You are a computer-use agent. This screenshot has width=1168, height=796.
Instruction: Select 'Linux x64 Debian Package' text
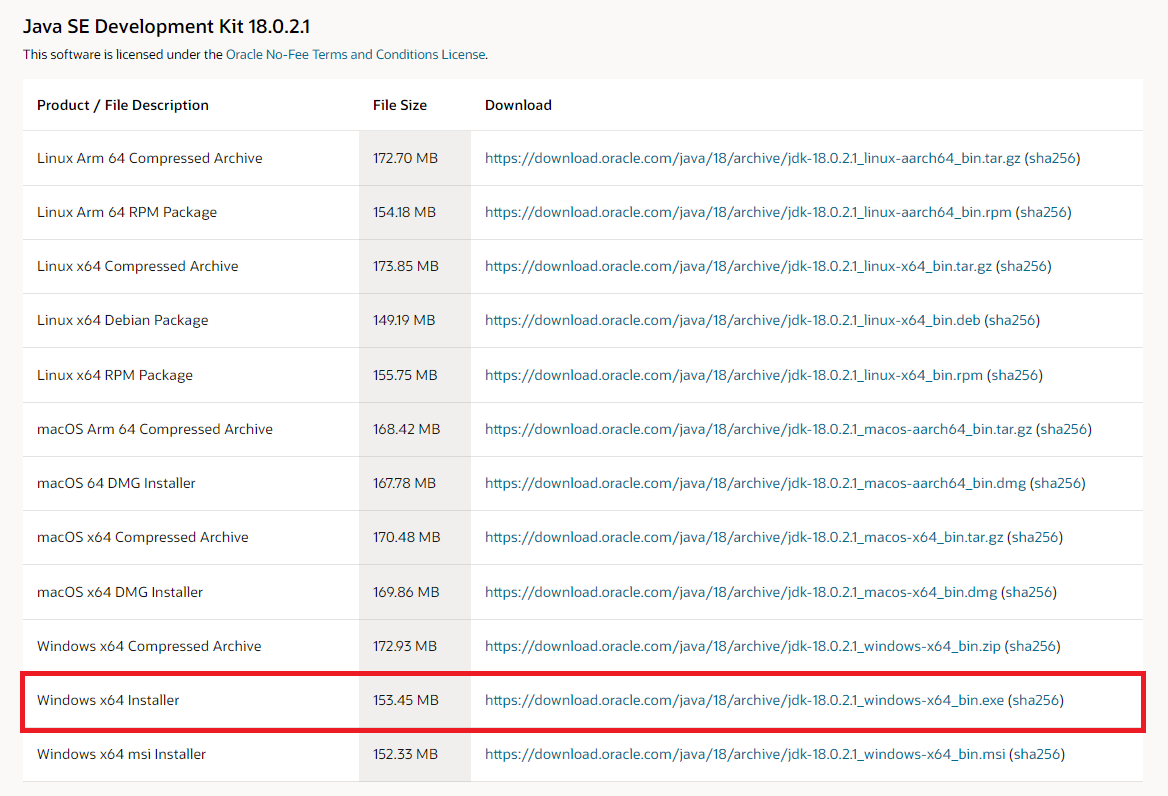pyautogui.click(x=123, y=320)
